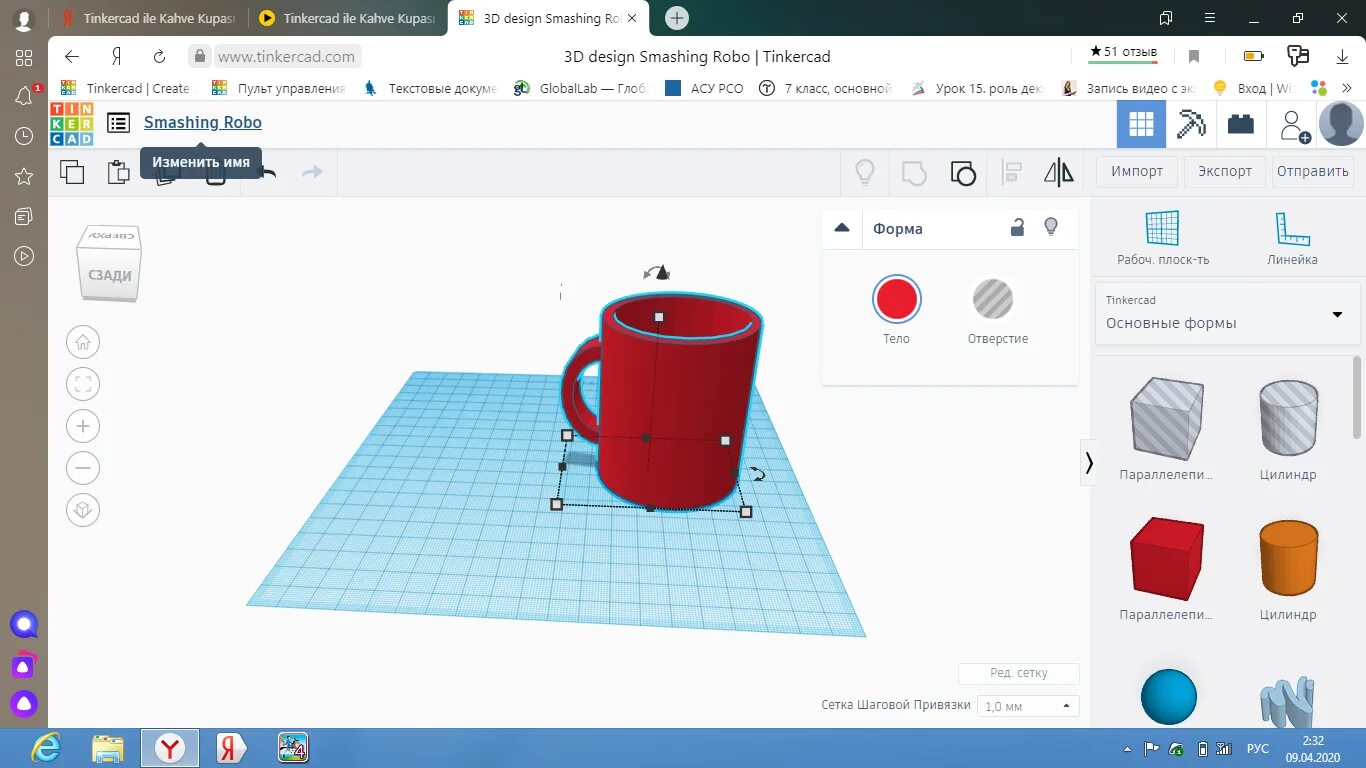Click the rotation handle above the mug

[x=657, y=272]
